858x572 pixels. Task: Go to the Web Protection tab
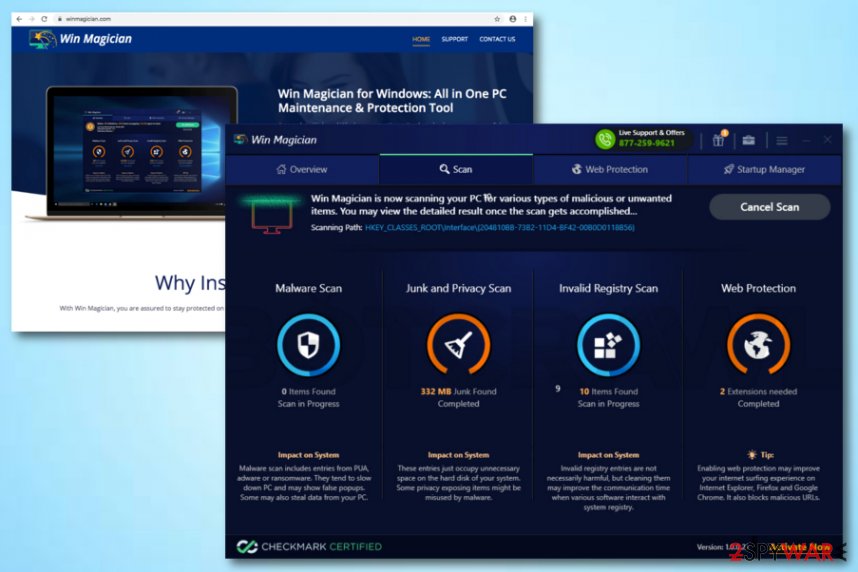609,170
